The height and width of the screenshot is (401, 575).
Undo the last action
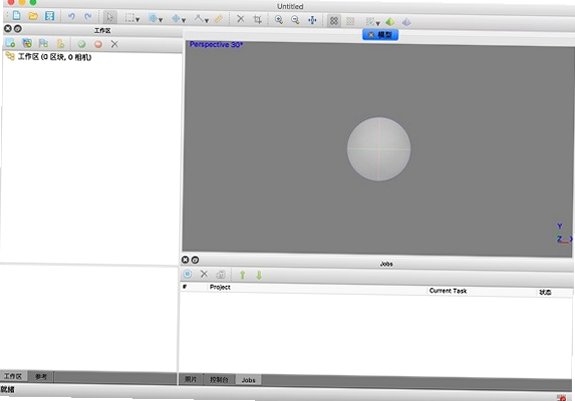(72, 16)
